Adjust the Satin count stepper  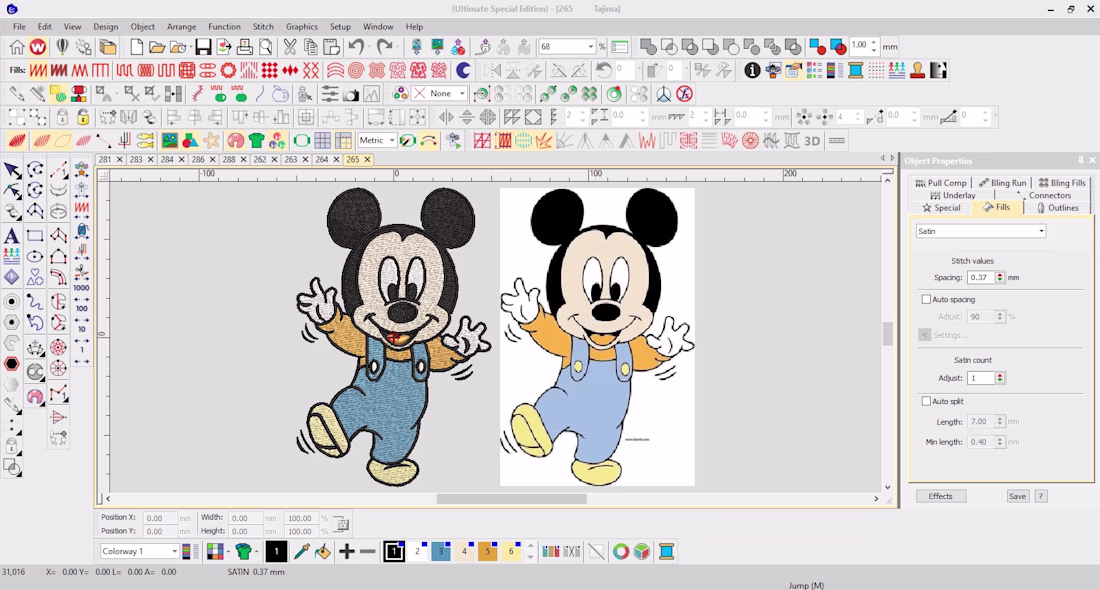click(1000, 377)
